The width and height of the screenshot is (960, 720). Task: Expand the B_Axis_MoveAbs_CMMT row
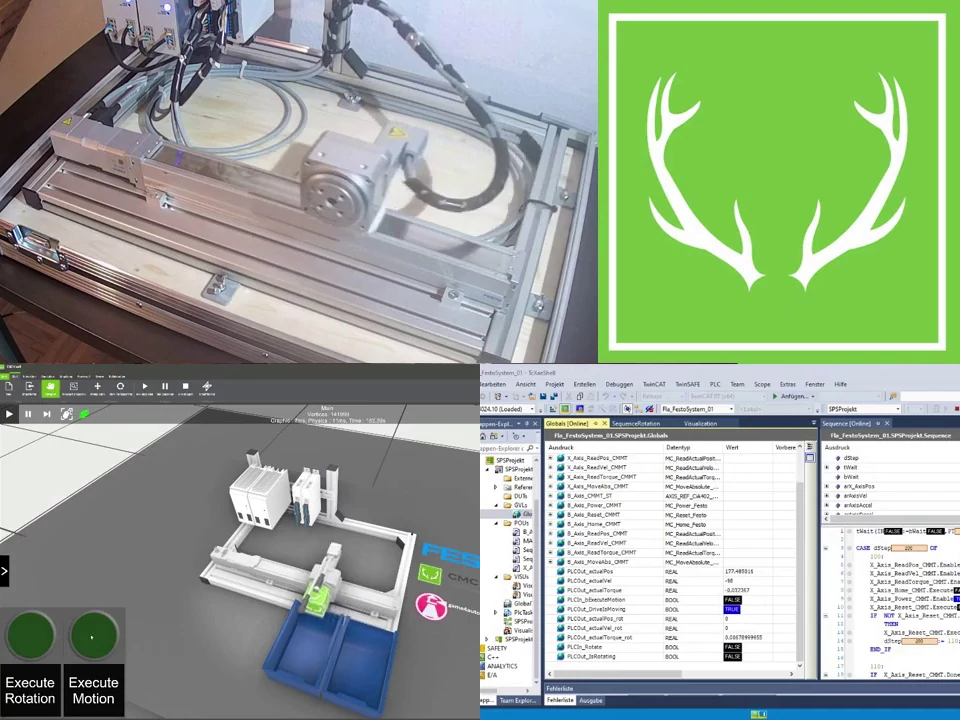550,561
